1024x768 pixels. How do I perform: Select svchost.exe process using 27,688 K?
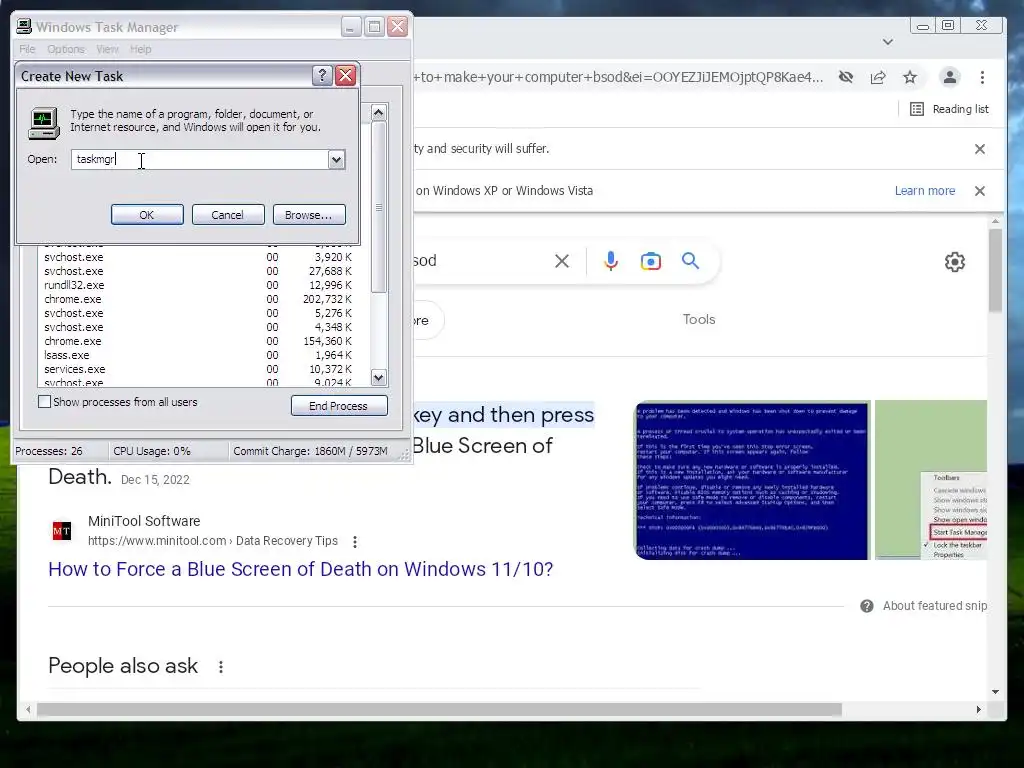pyautogui.click(x=199, y=271)
